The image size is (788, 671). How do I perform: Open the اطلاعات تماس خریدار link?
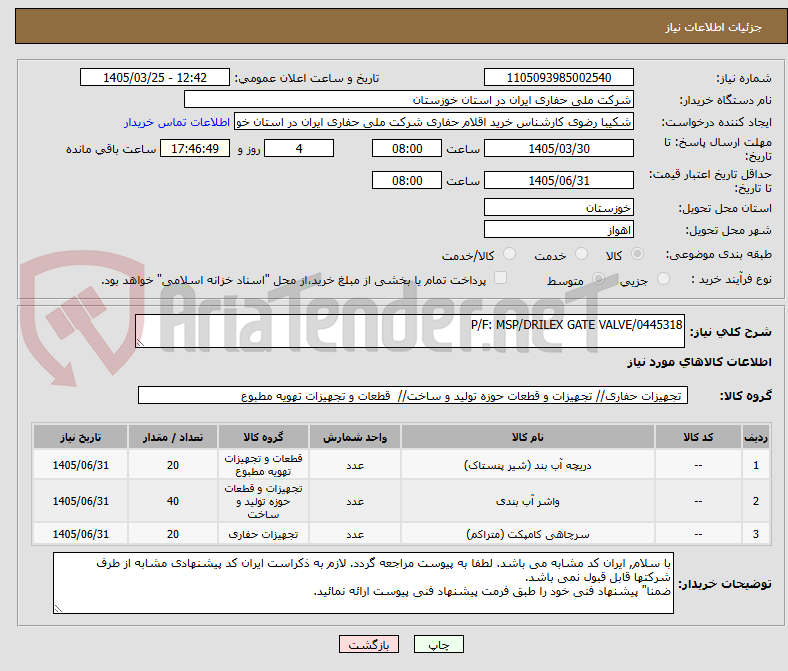click(177, 122)
